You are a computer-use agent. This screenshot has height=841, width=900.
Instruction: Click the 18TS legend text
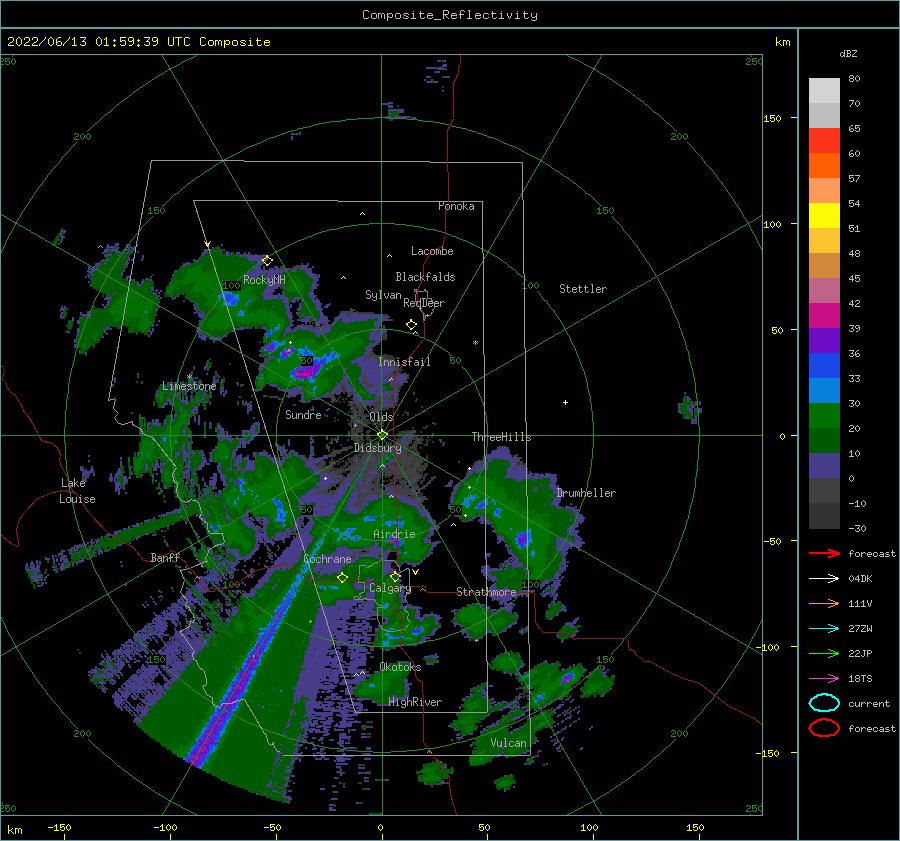pos(860,678)
